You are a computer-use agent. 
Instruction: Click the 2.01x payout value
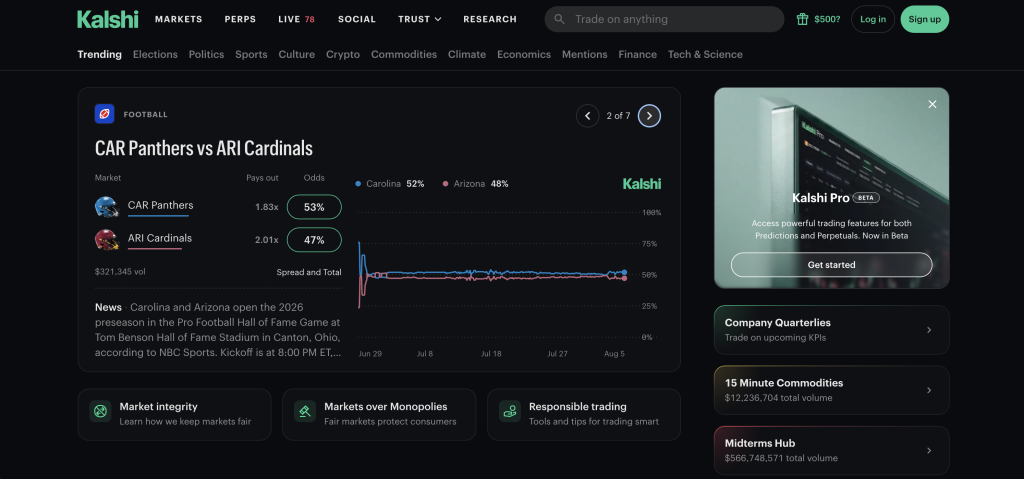click(x=266, y=240)
